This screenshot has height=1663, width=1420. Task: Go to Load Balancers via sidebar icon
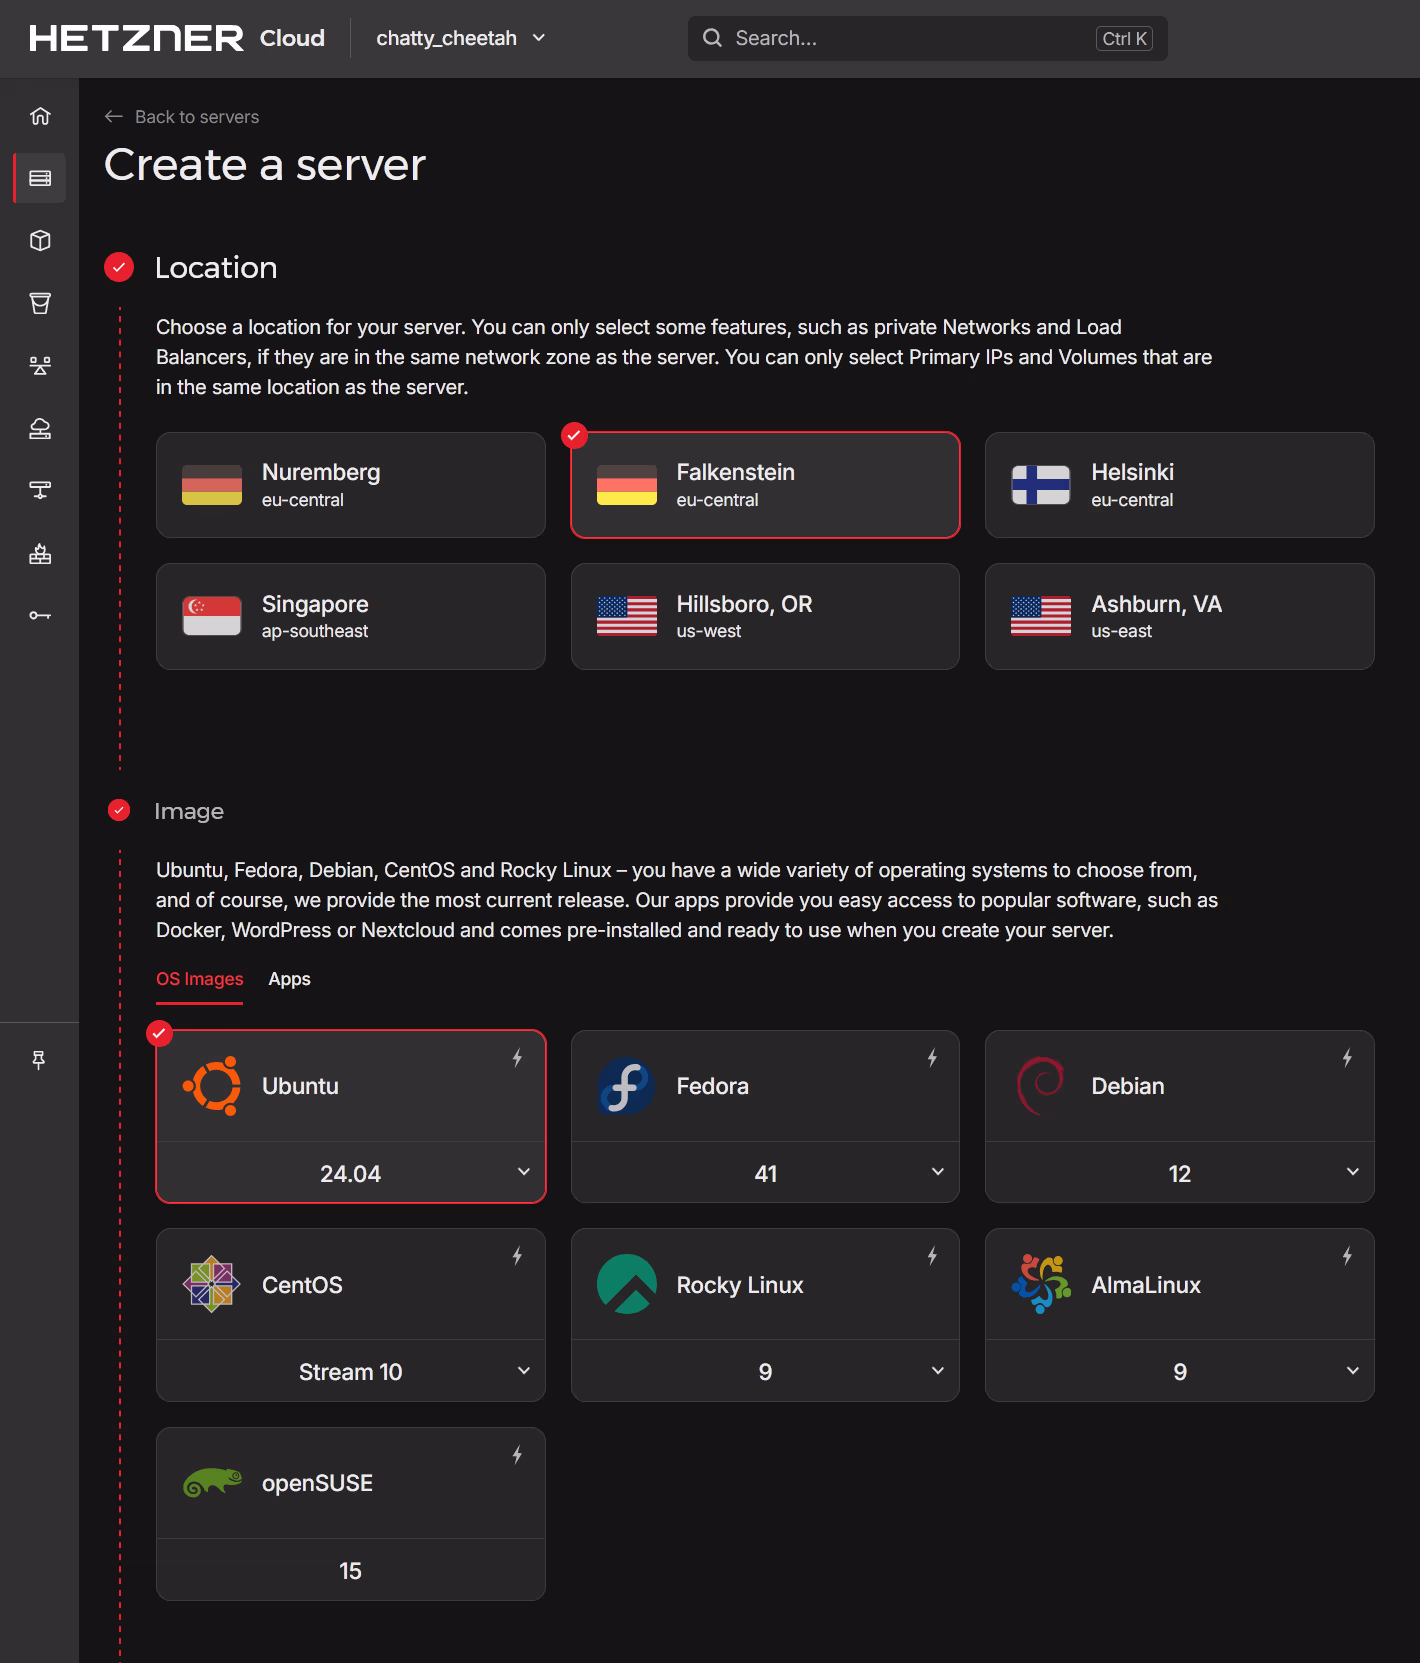(x=40, y=366)
